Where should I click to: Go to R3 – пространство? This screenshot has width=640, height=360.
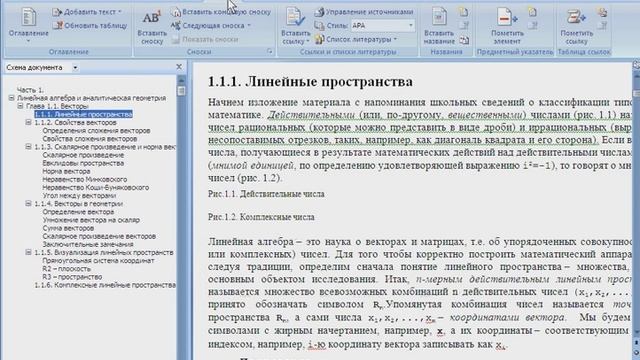coord(72,277)
